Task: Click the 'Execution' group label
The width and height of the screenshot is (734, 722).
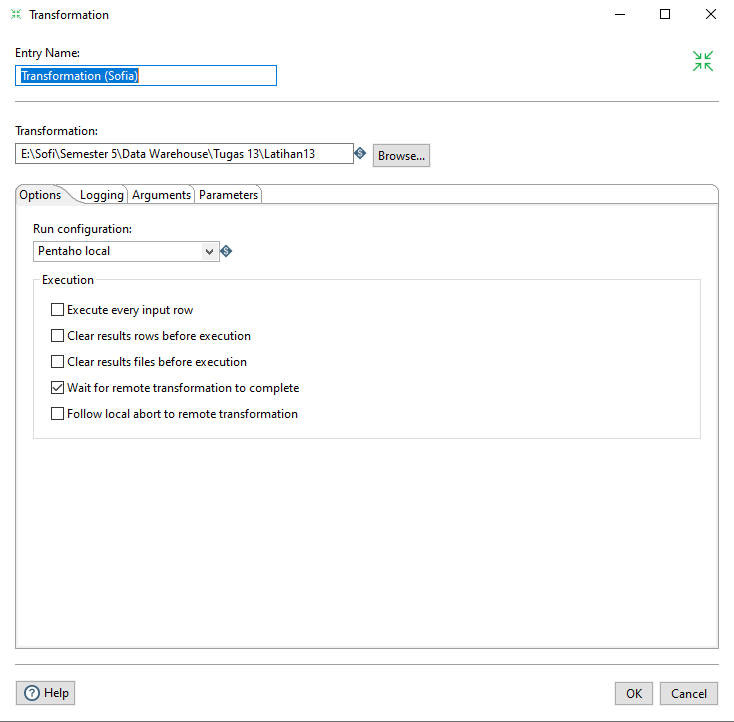Action: (x=68, y=280)
